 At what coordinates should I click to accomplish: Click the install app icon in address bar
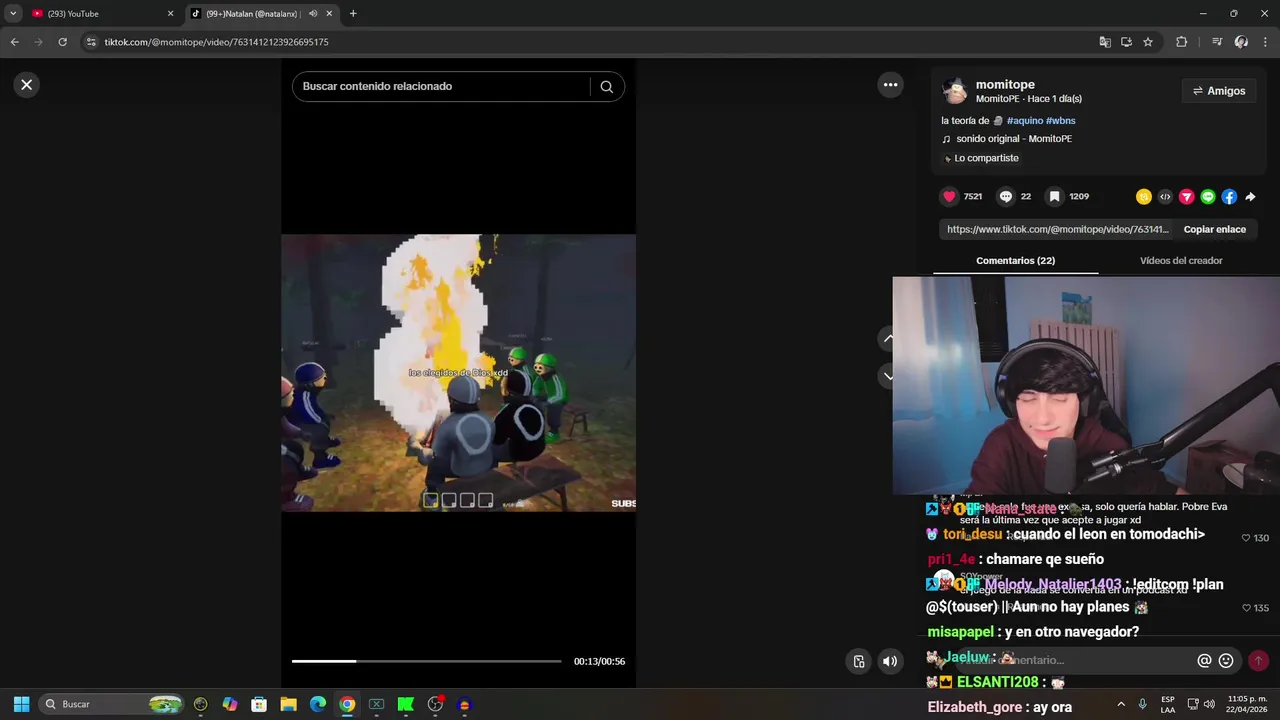1126,42
